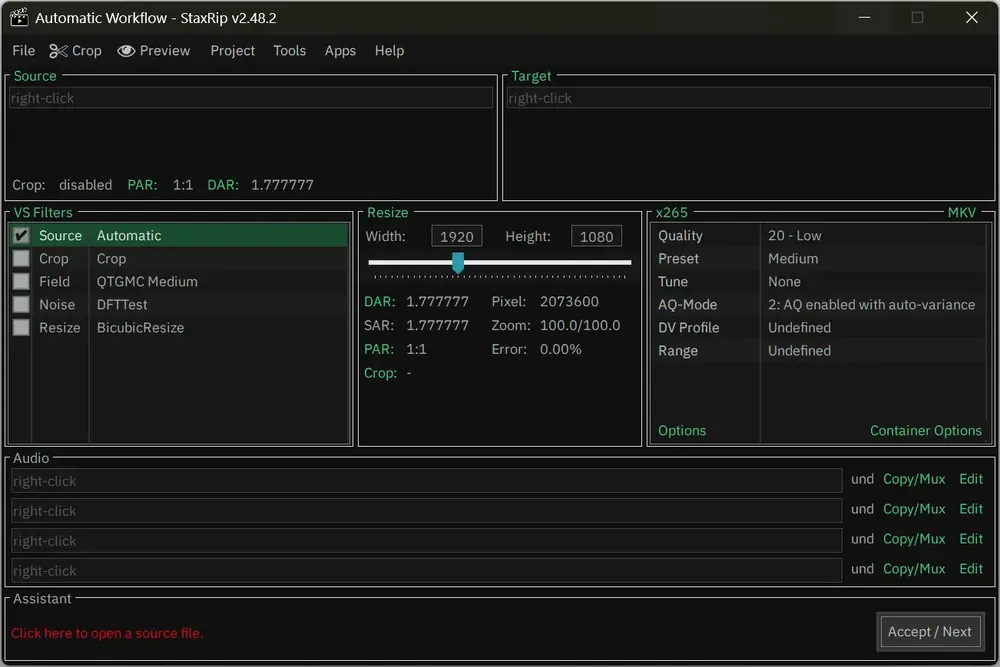Screen dimensions: 1000x667
Task: Open the MKV container format menu
Action: pyautogui.click(x=961, y=212)
